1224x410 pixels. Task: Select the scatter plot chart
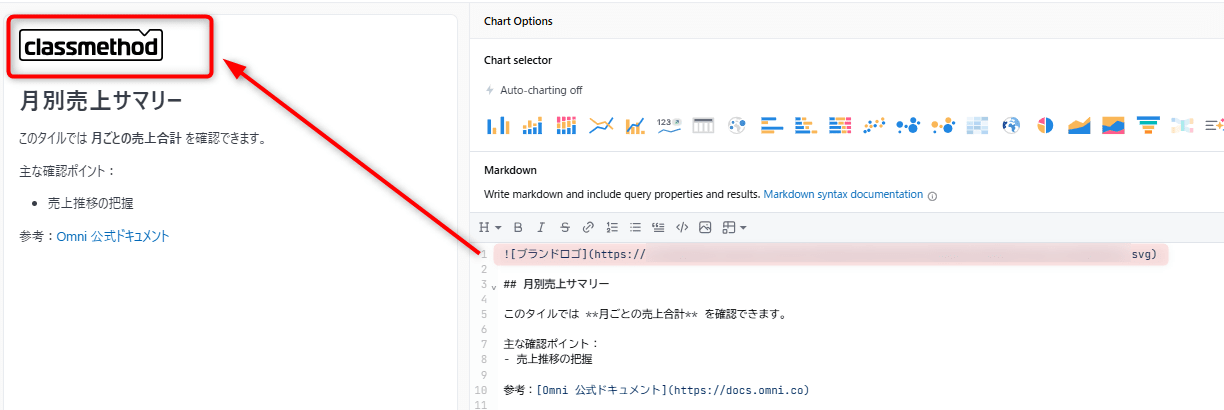click(x=875, y=126)
